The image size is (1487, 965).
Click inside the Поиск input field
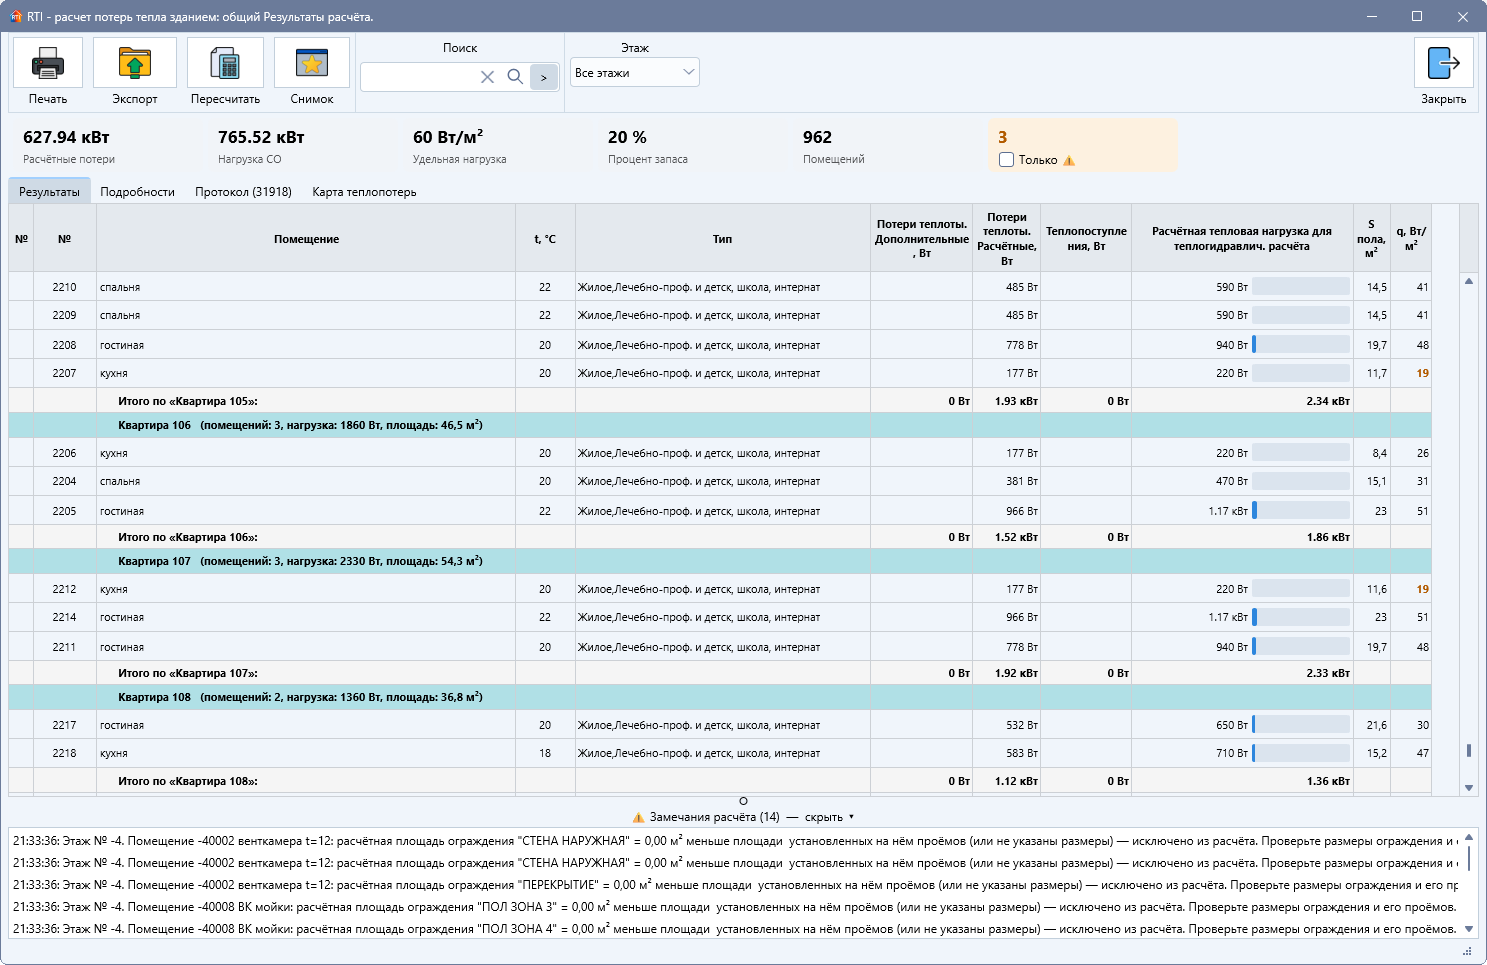[x=419, y=77]
